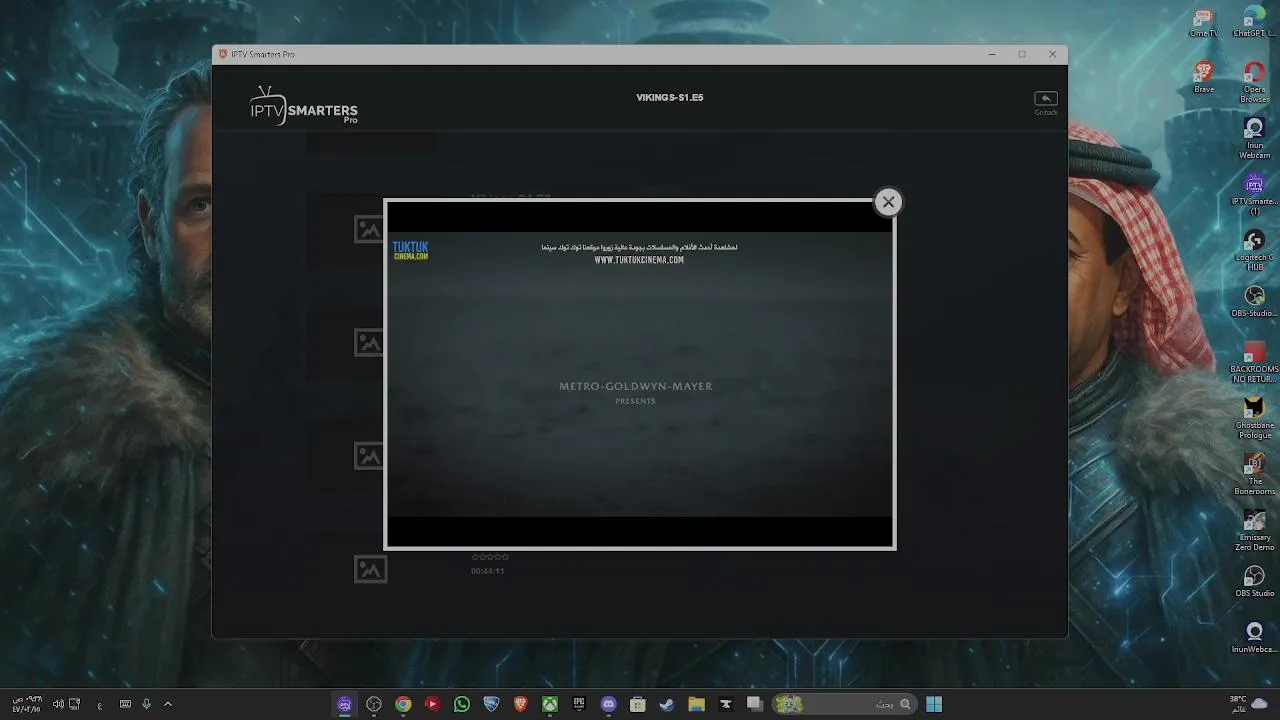Image resolution: width=1280 pixels, height=720 pixels.
Task: Click the microphone tray icon
Action: pos(146,704)
